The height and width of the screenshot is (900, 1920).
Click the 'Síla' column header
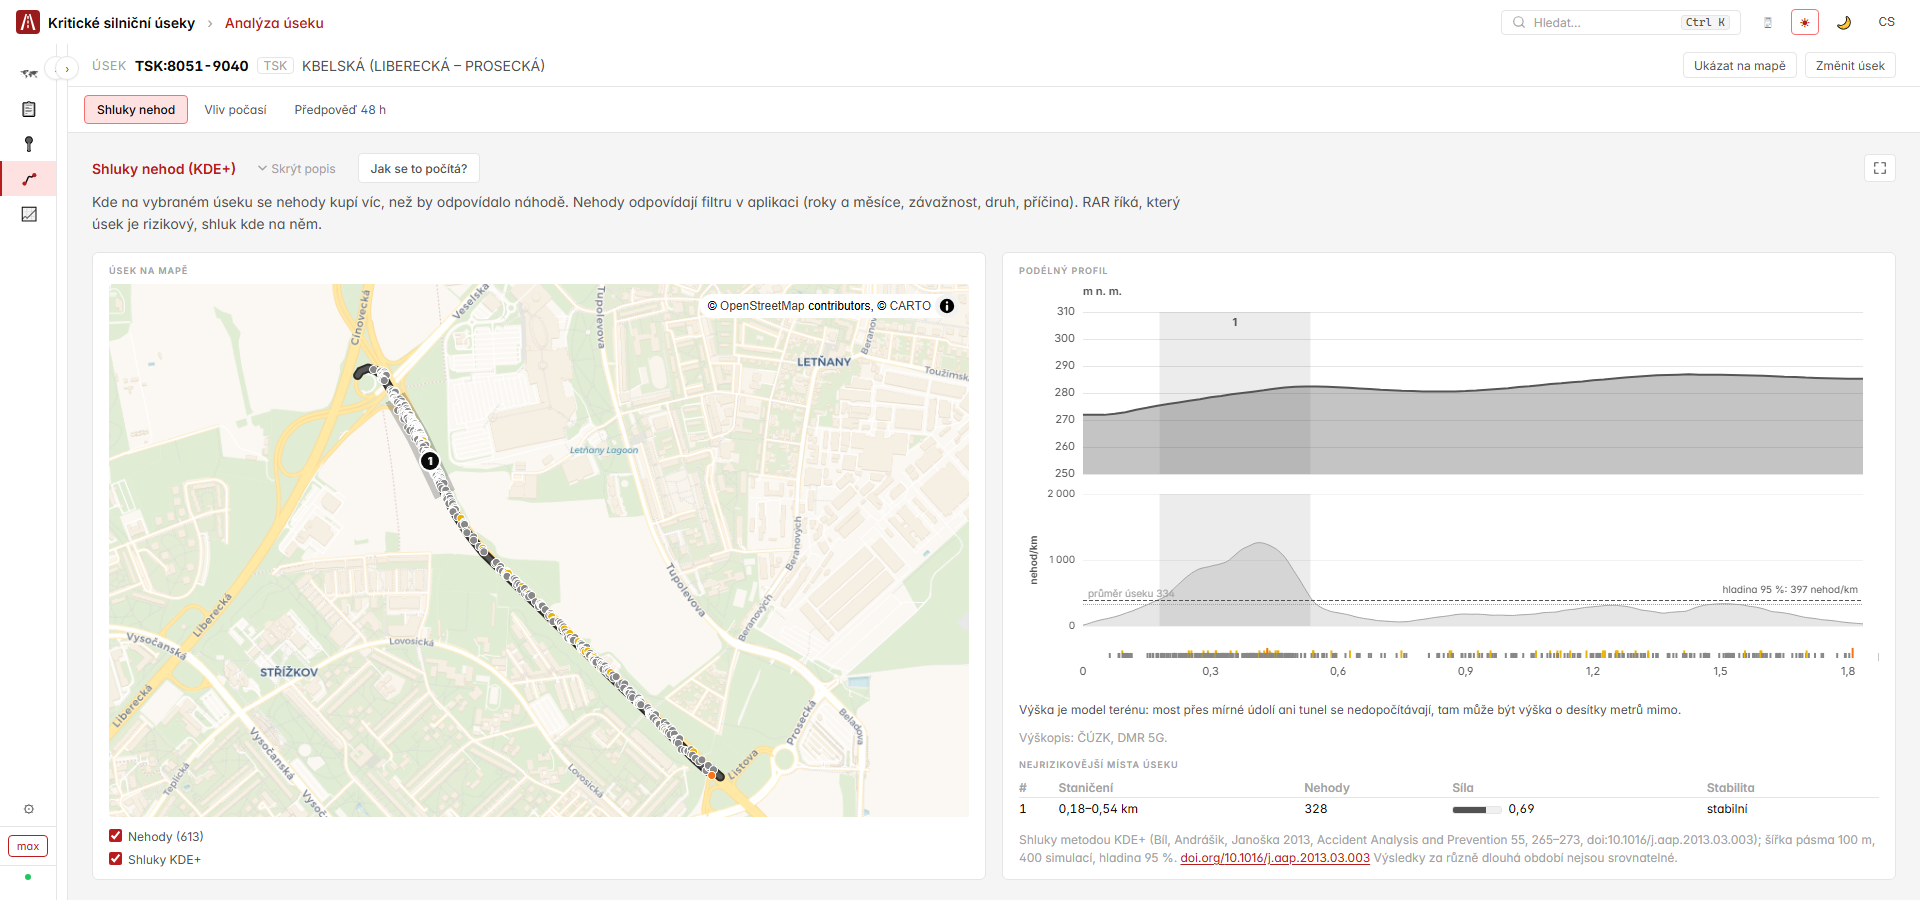tap(1463, 788)
